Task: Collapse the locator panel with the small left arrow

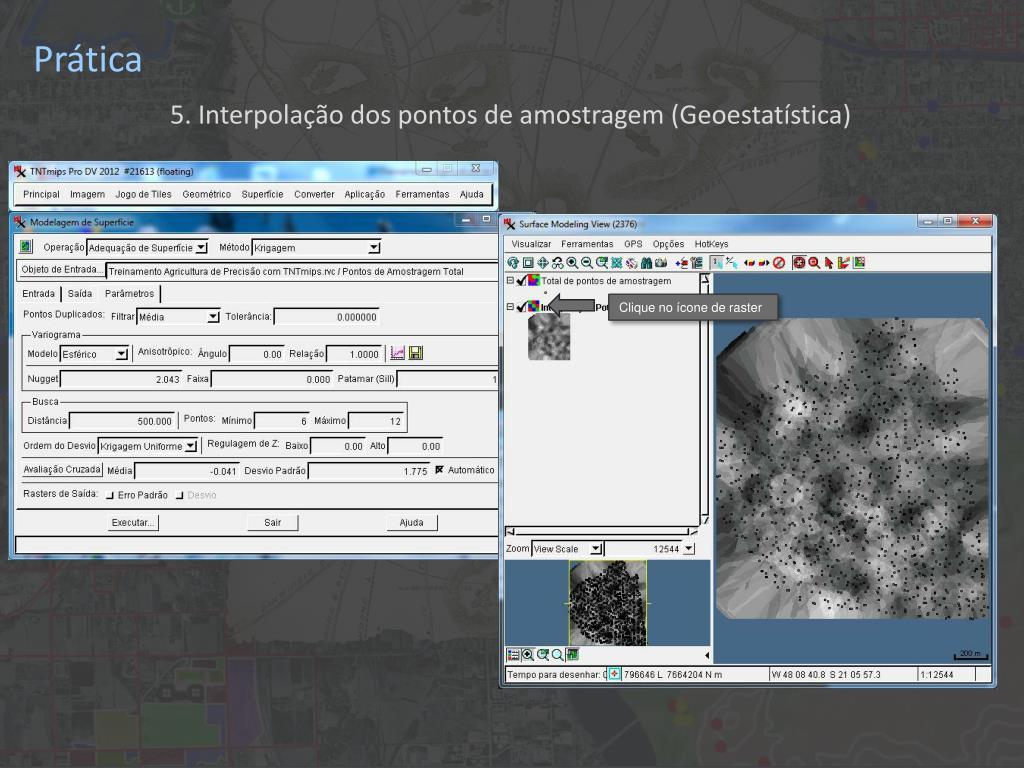Action: (x=707, y=654)
